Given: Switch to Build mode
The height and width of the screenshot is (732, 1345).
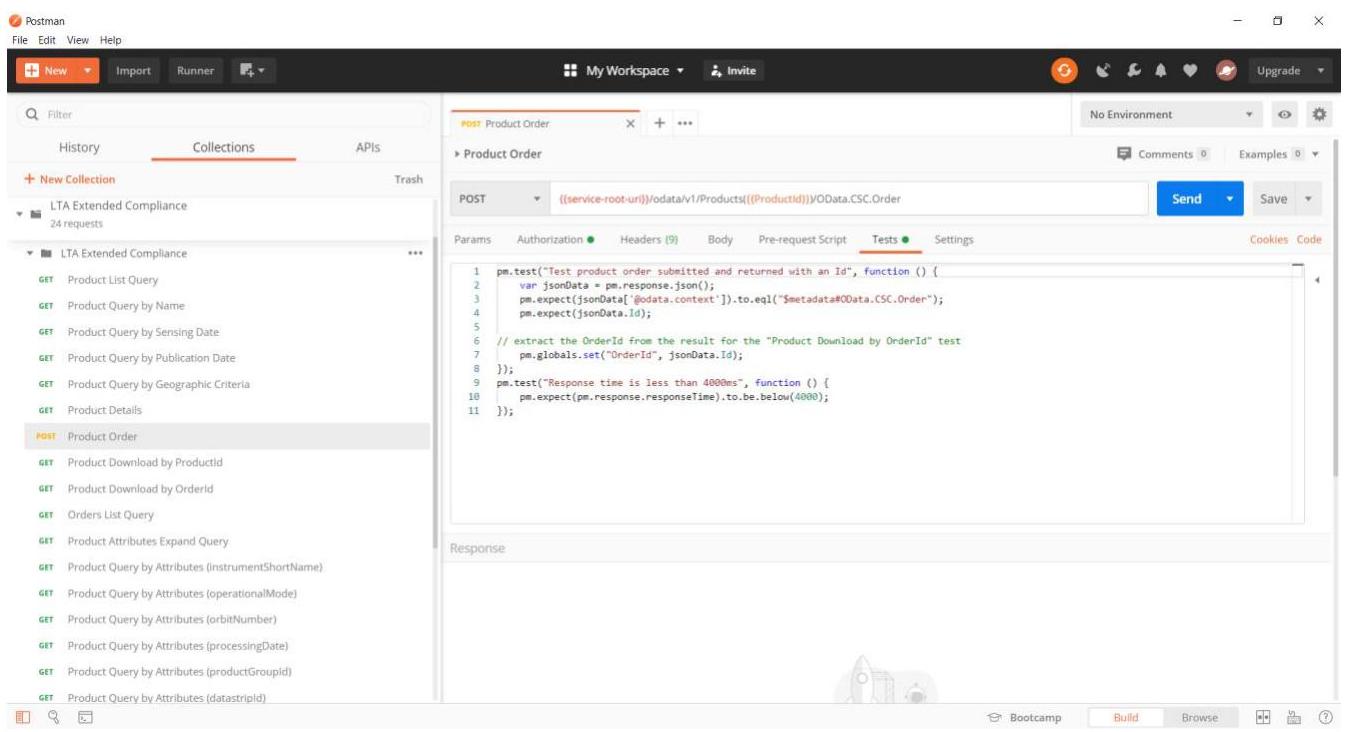Looking at the screenshot, I should 1126,717.
